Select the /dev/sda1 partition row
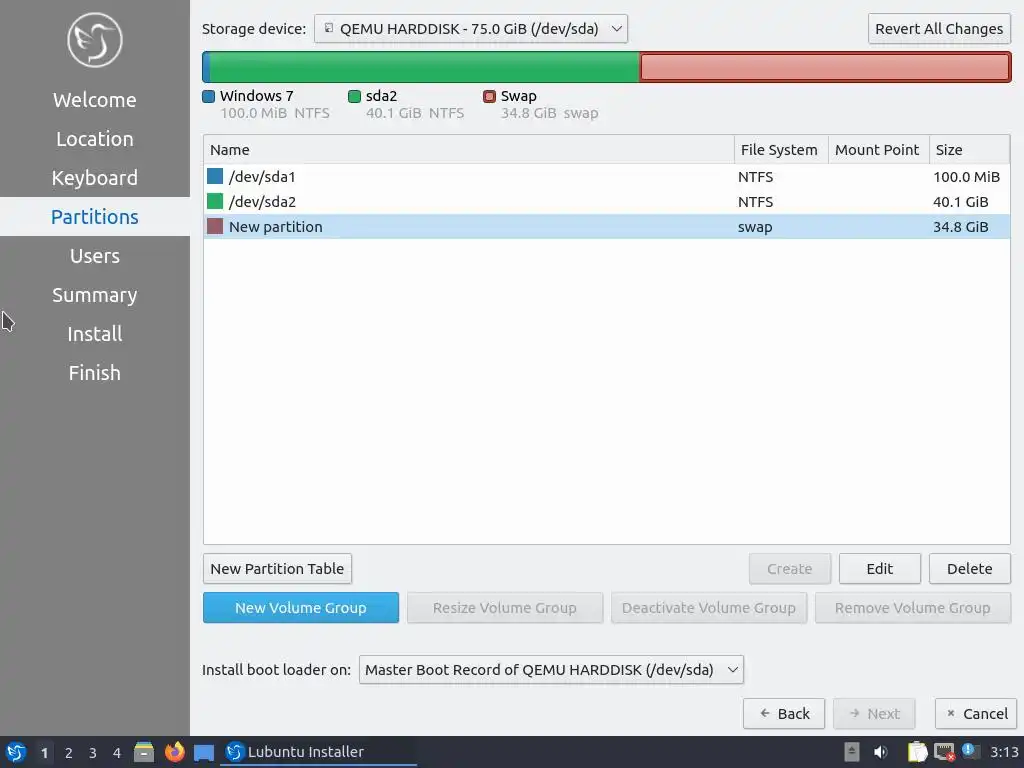Screen dimensions: 1024x768 607,176
